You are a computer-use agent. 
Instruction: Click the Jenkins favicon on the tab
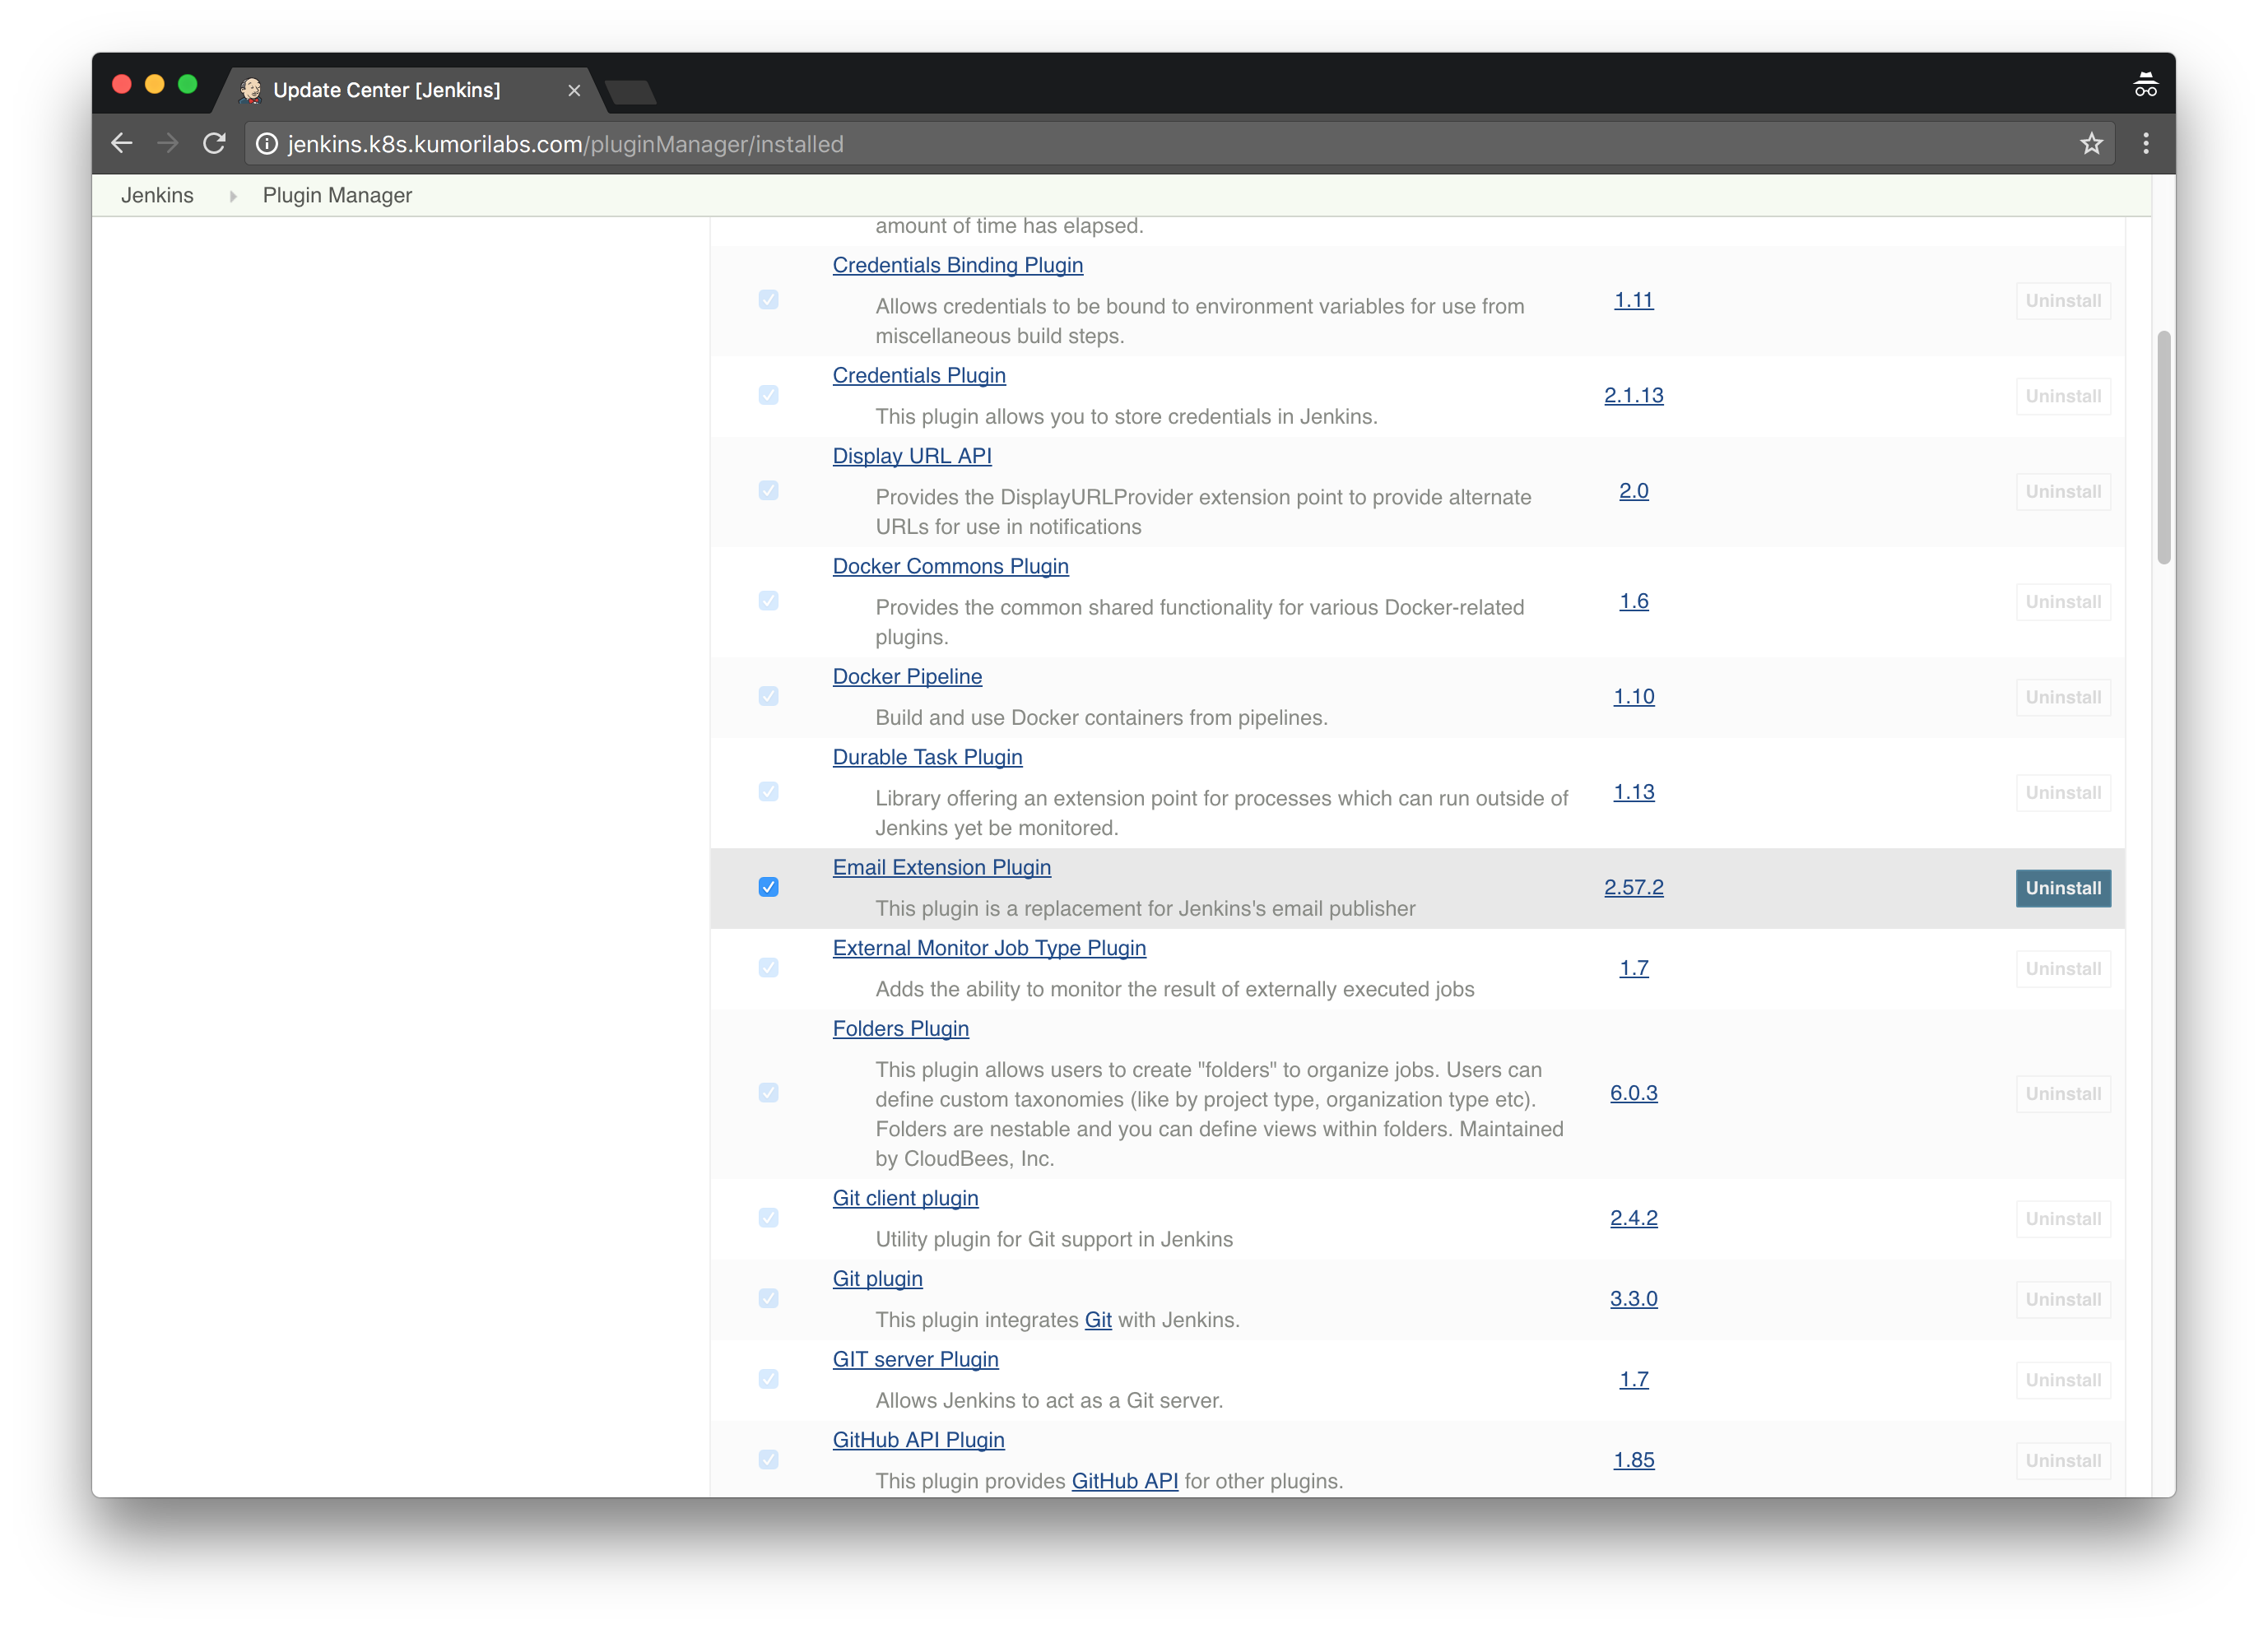(251, 90)
